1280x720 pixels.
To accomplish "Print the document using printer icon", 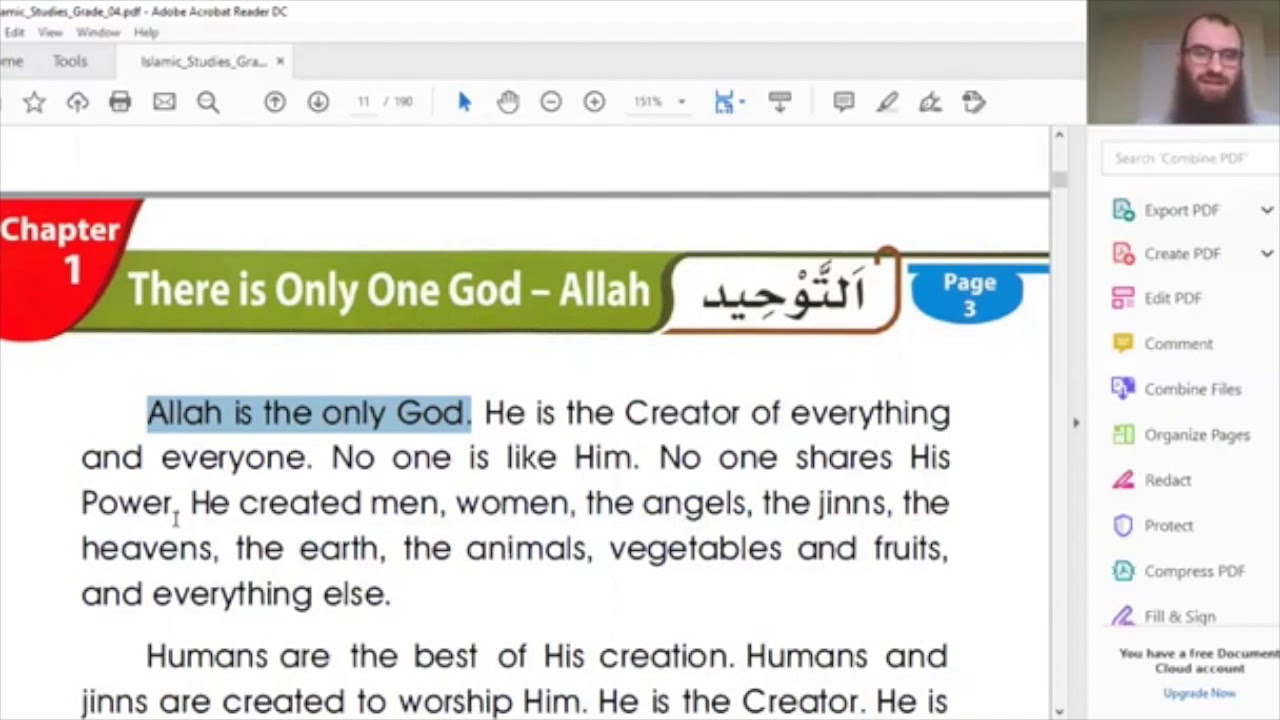I will tap(120, 102).
